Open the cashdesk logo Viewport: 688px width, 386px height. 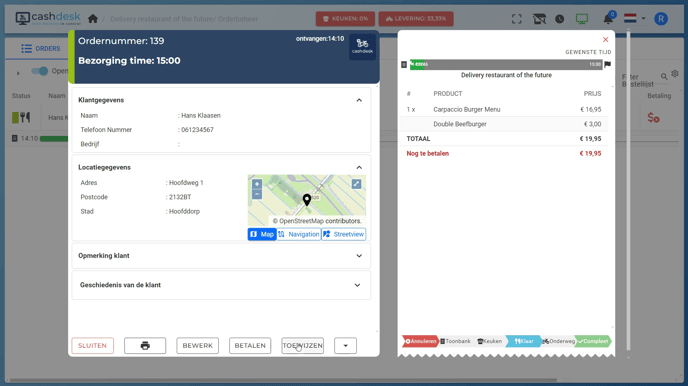[x=48, y=18]
